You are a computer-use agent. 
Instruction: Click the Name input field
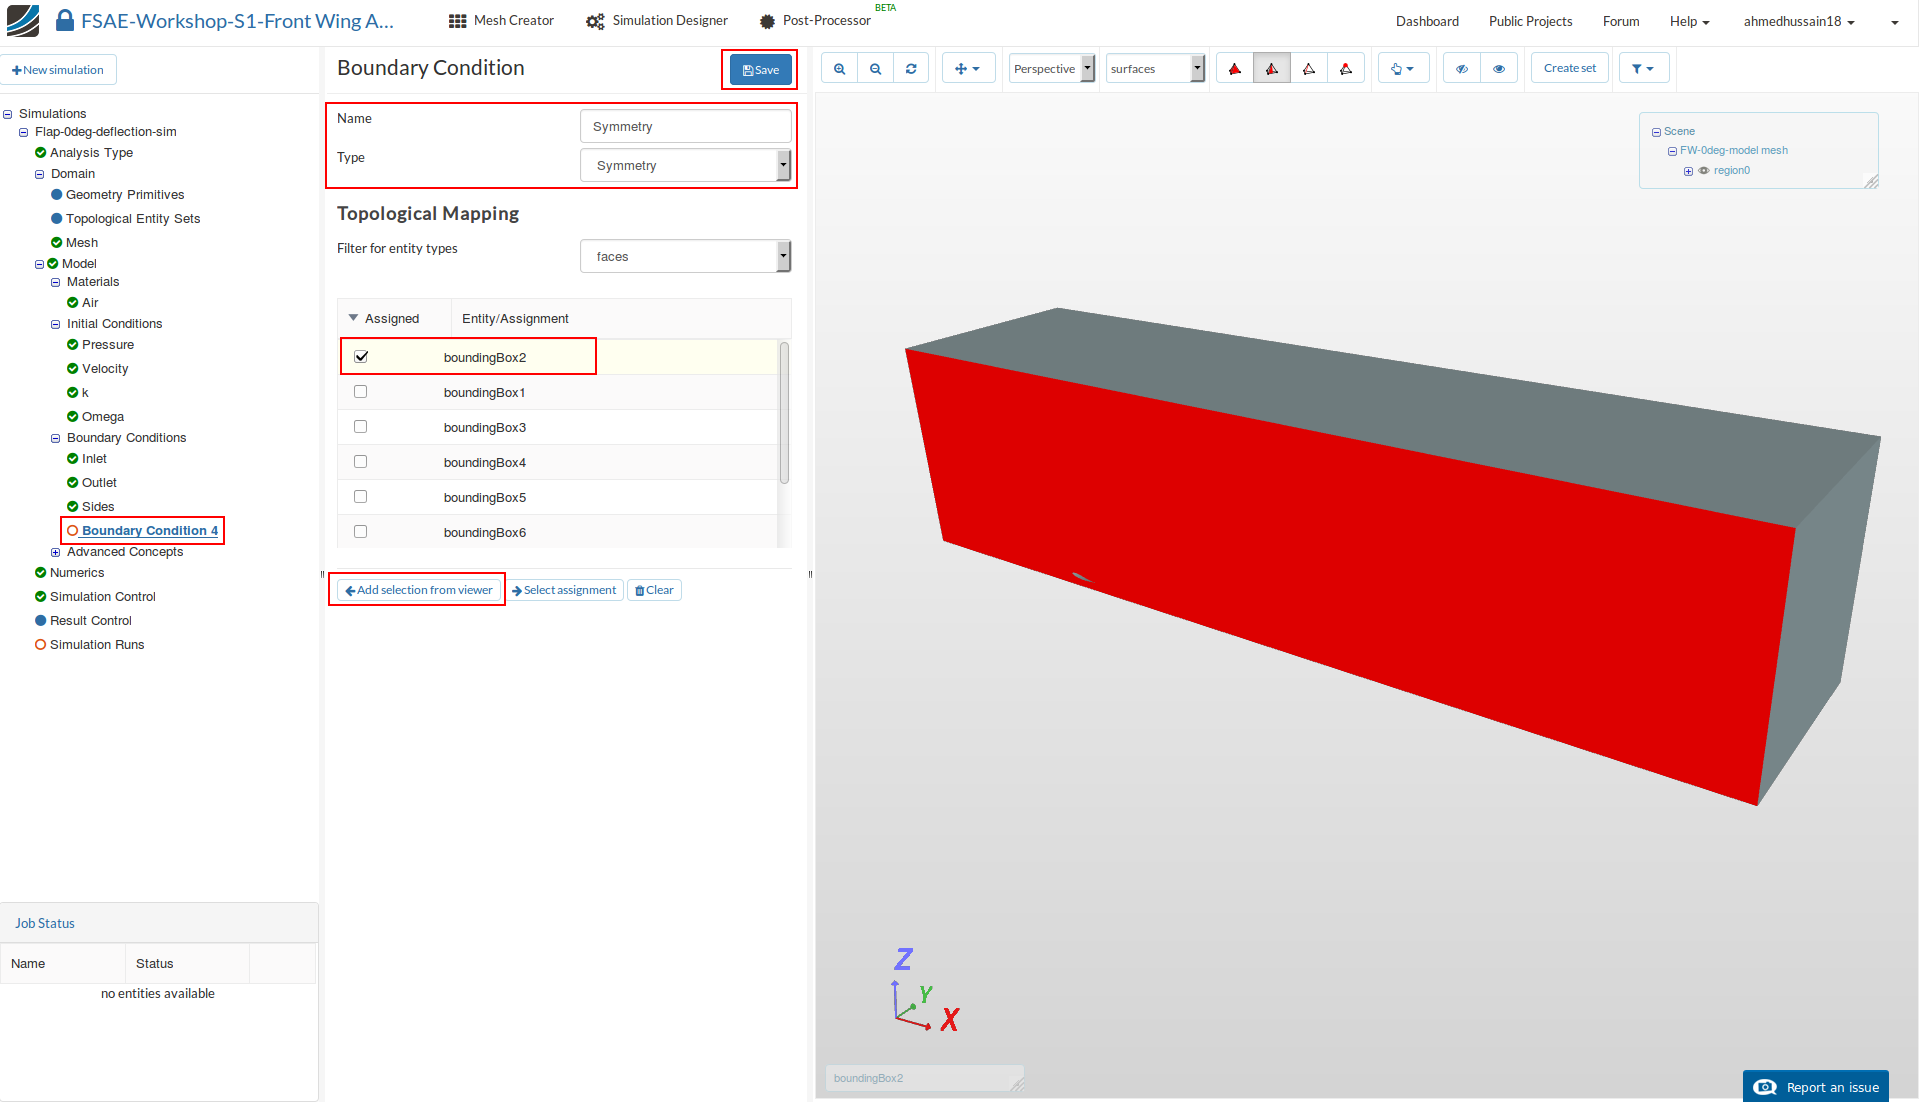(x=685, y=127)
